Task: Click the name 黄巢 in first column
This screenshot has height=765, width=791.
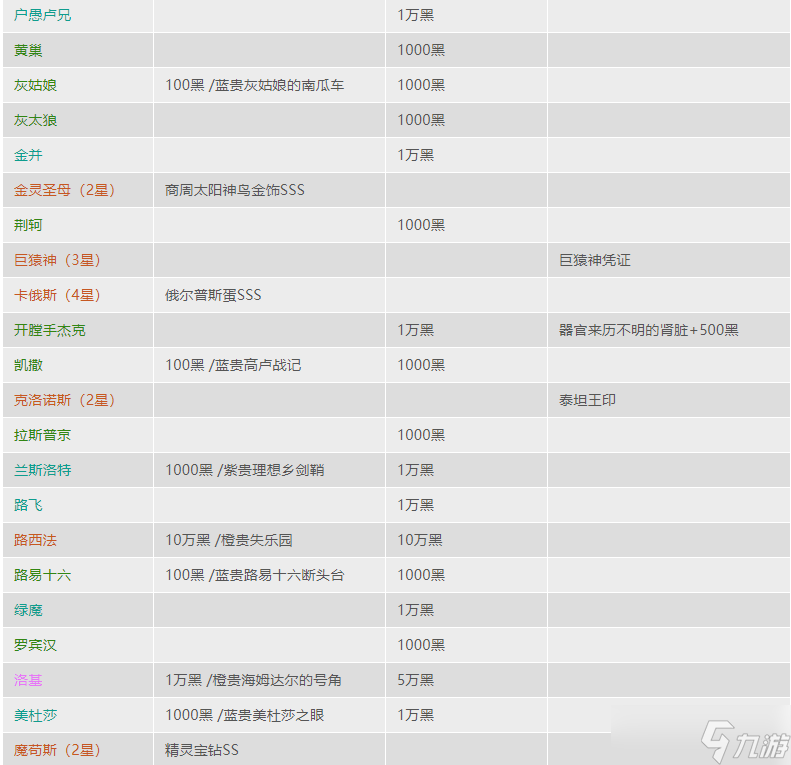Action: tap(28, 50)
